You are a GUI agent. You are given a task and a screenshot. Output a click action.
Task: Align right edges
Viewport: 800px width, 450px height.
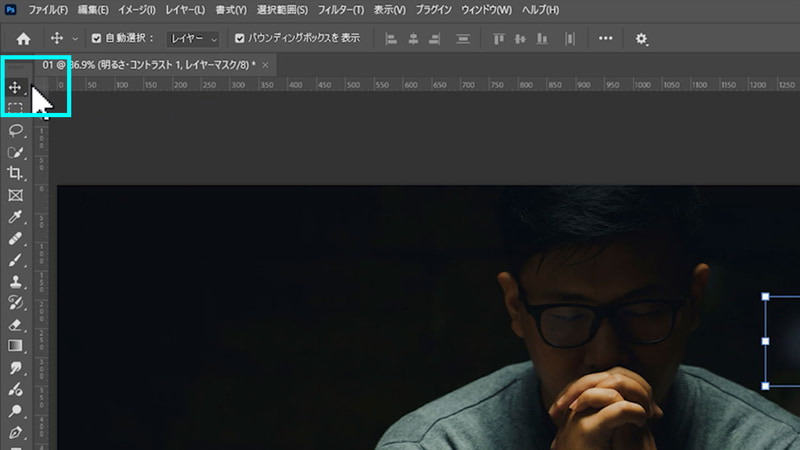[434, 39]
